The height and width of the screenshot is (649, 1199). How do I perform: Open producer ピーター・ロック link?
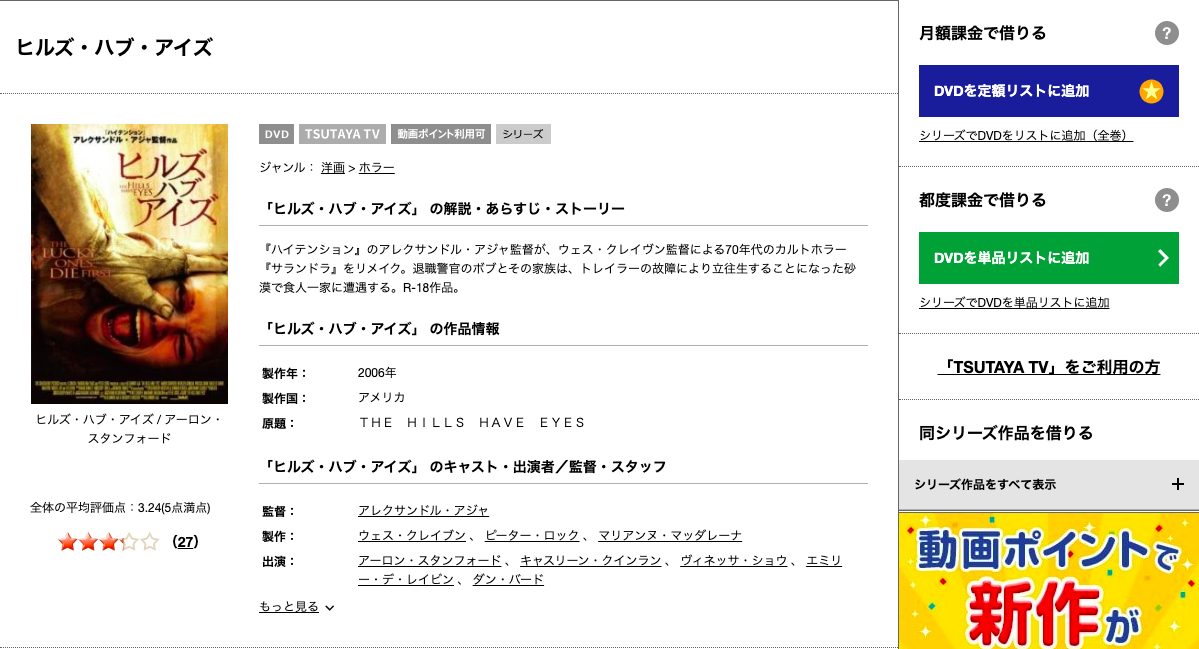point(531,536)
